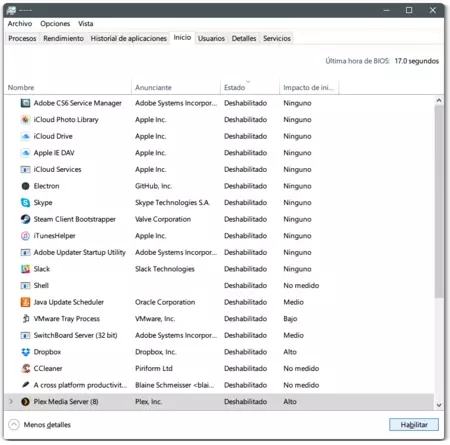Expand the Plex Media Server entry
450x445 pixels.
click(11, 402)
